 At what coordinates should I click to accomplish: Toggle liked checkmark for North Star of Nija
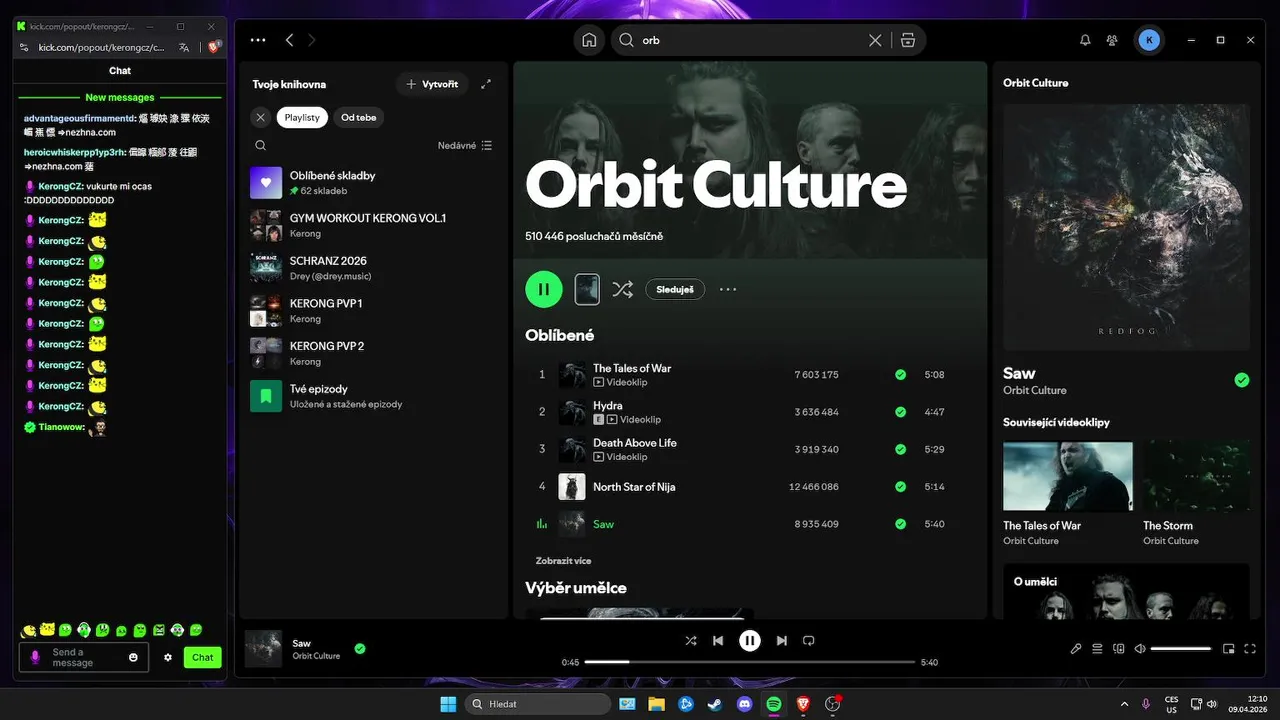coord(900,487)
